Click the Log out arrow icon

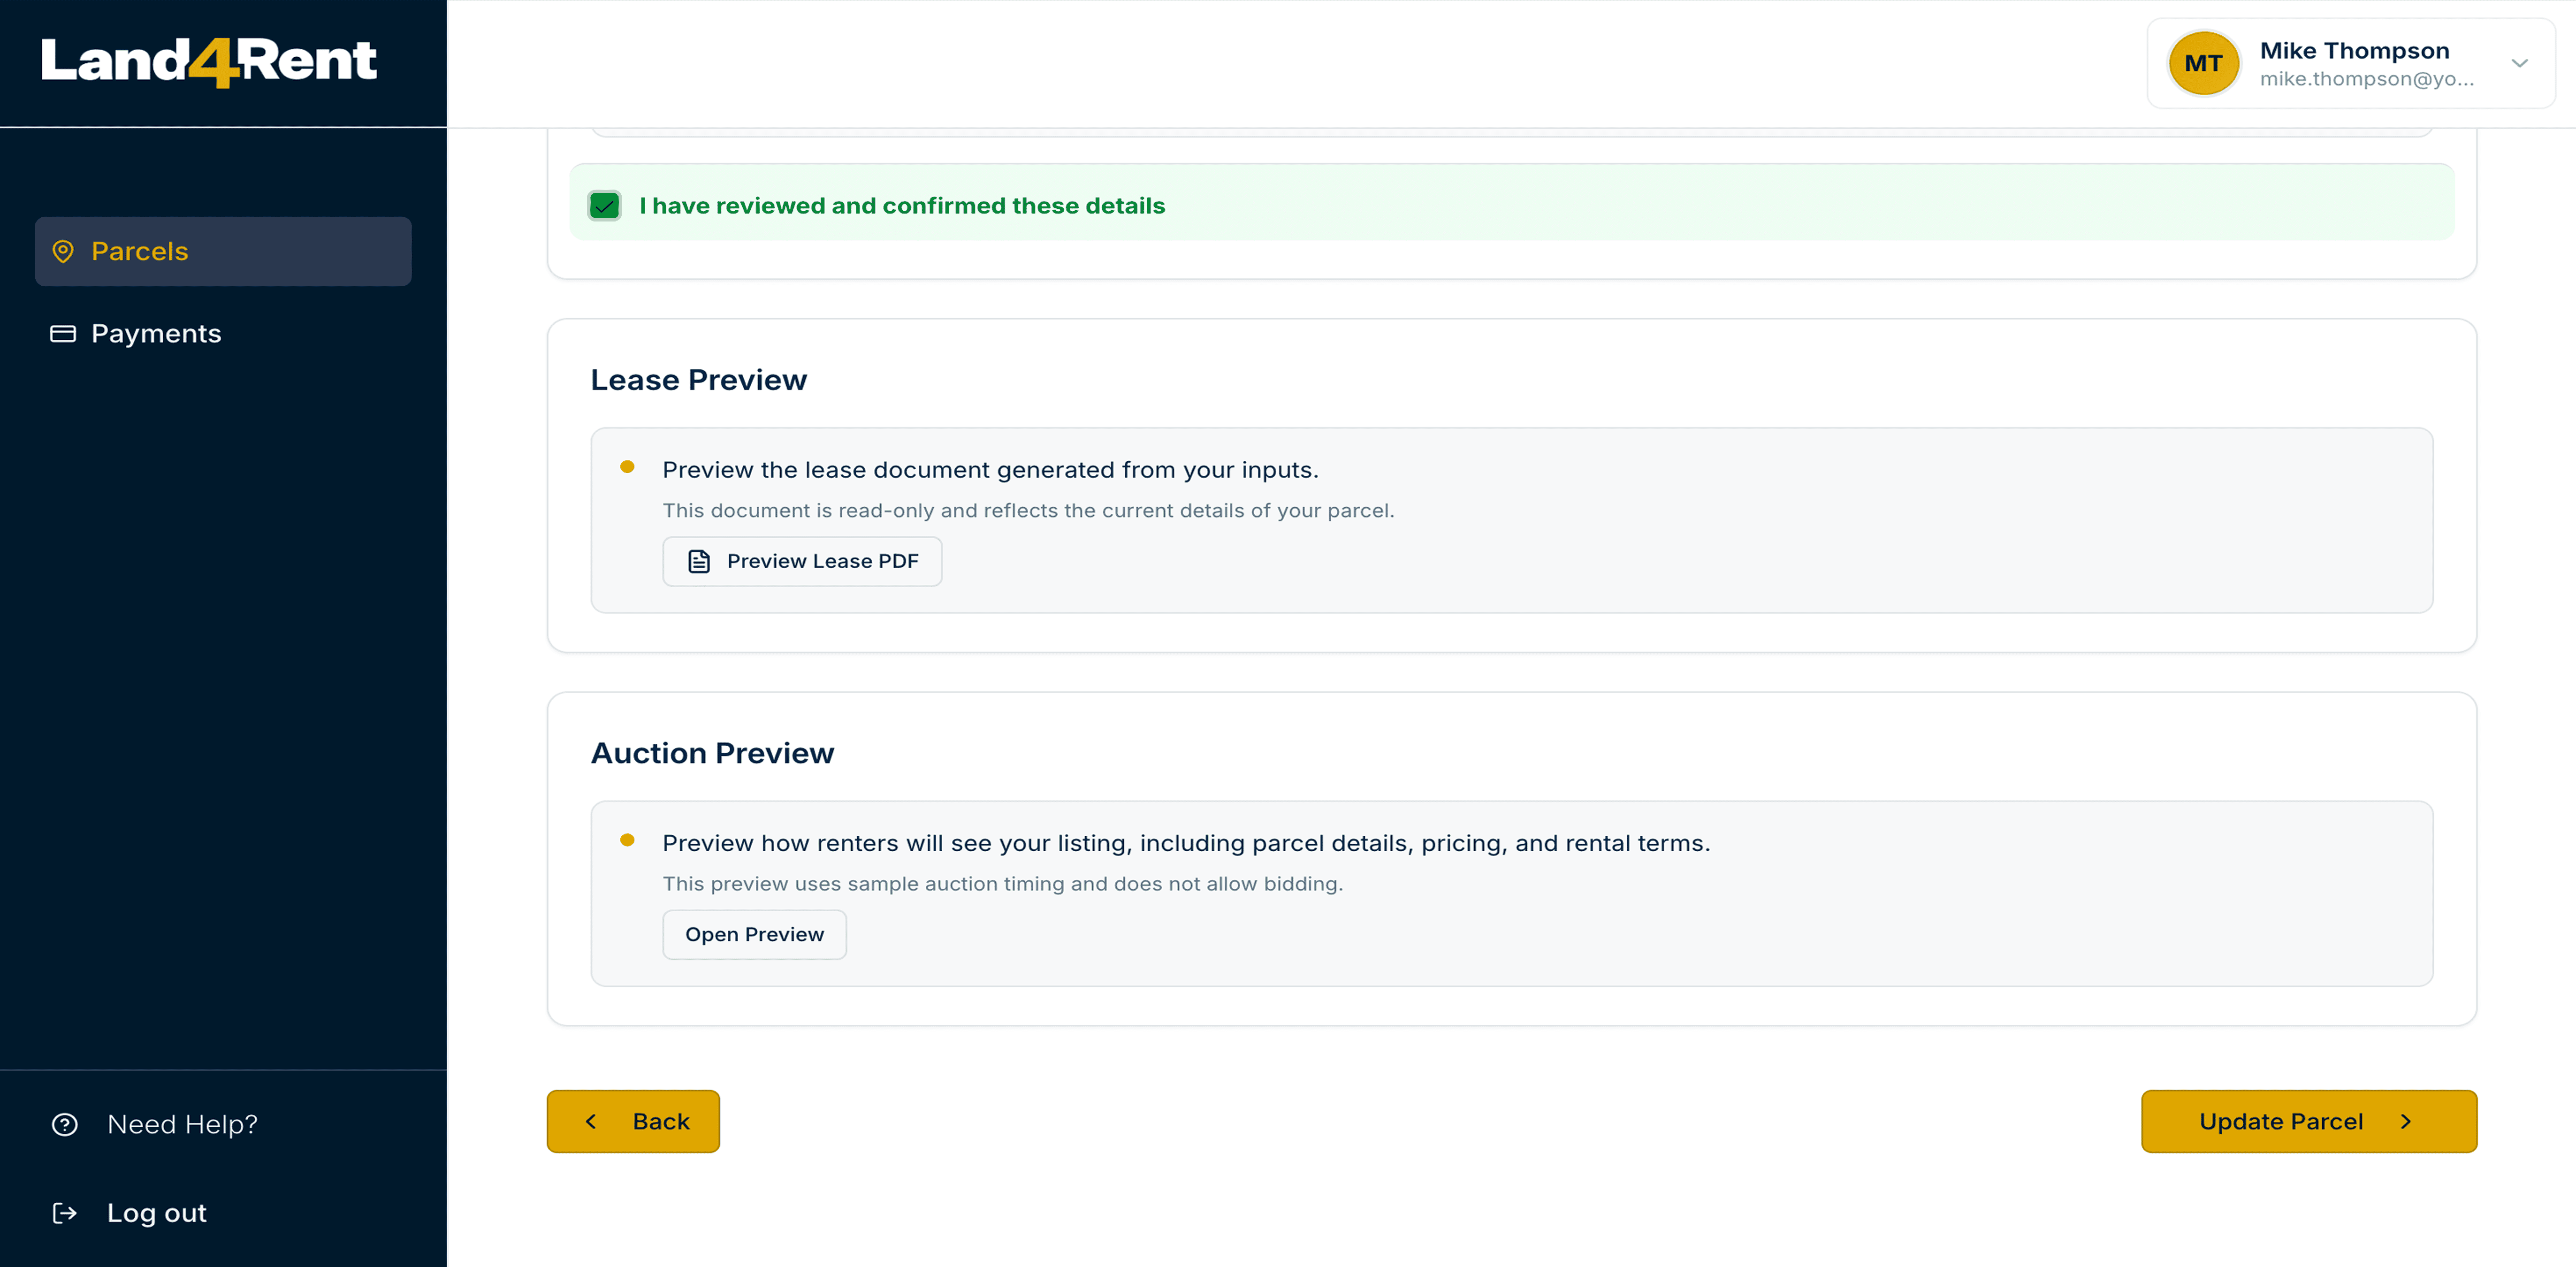(x=65, y=1213)
